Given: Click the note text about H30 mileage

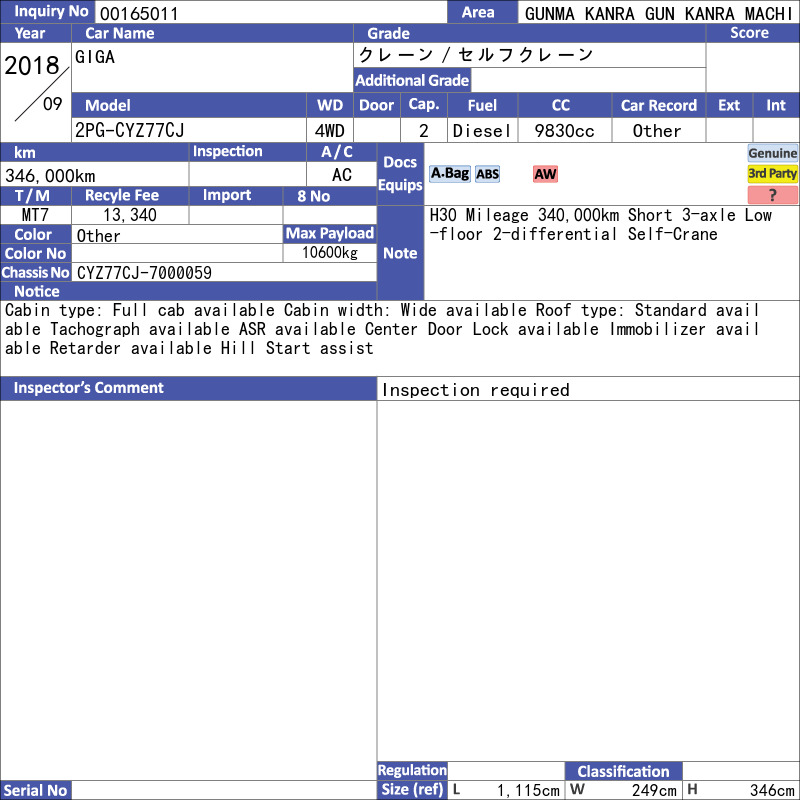Looking at the screenshot, I should [x=601, y=224].
